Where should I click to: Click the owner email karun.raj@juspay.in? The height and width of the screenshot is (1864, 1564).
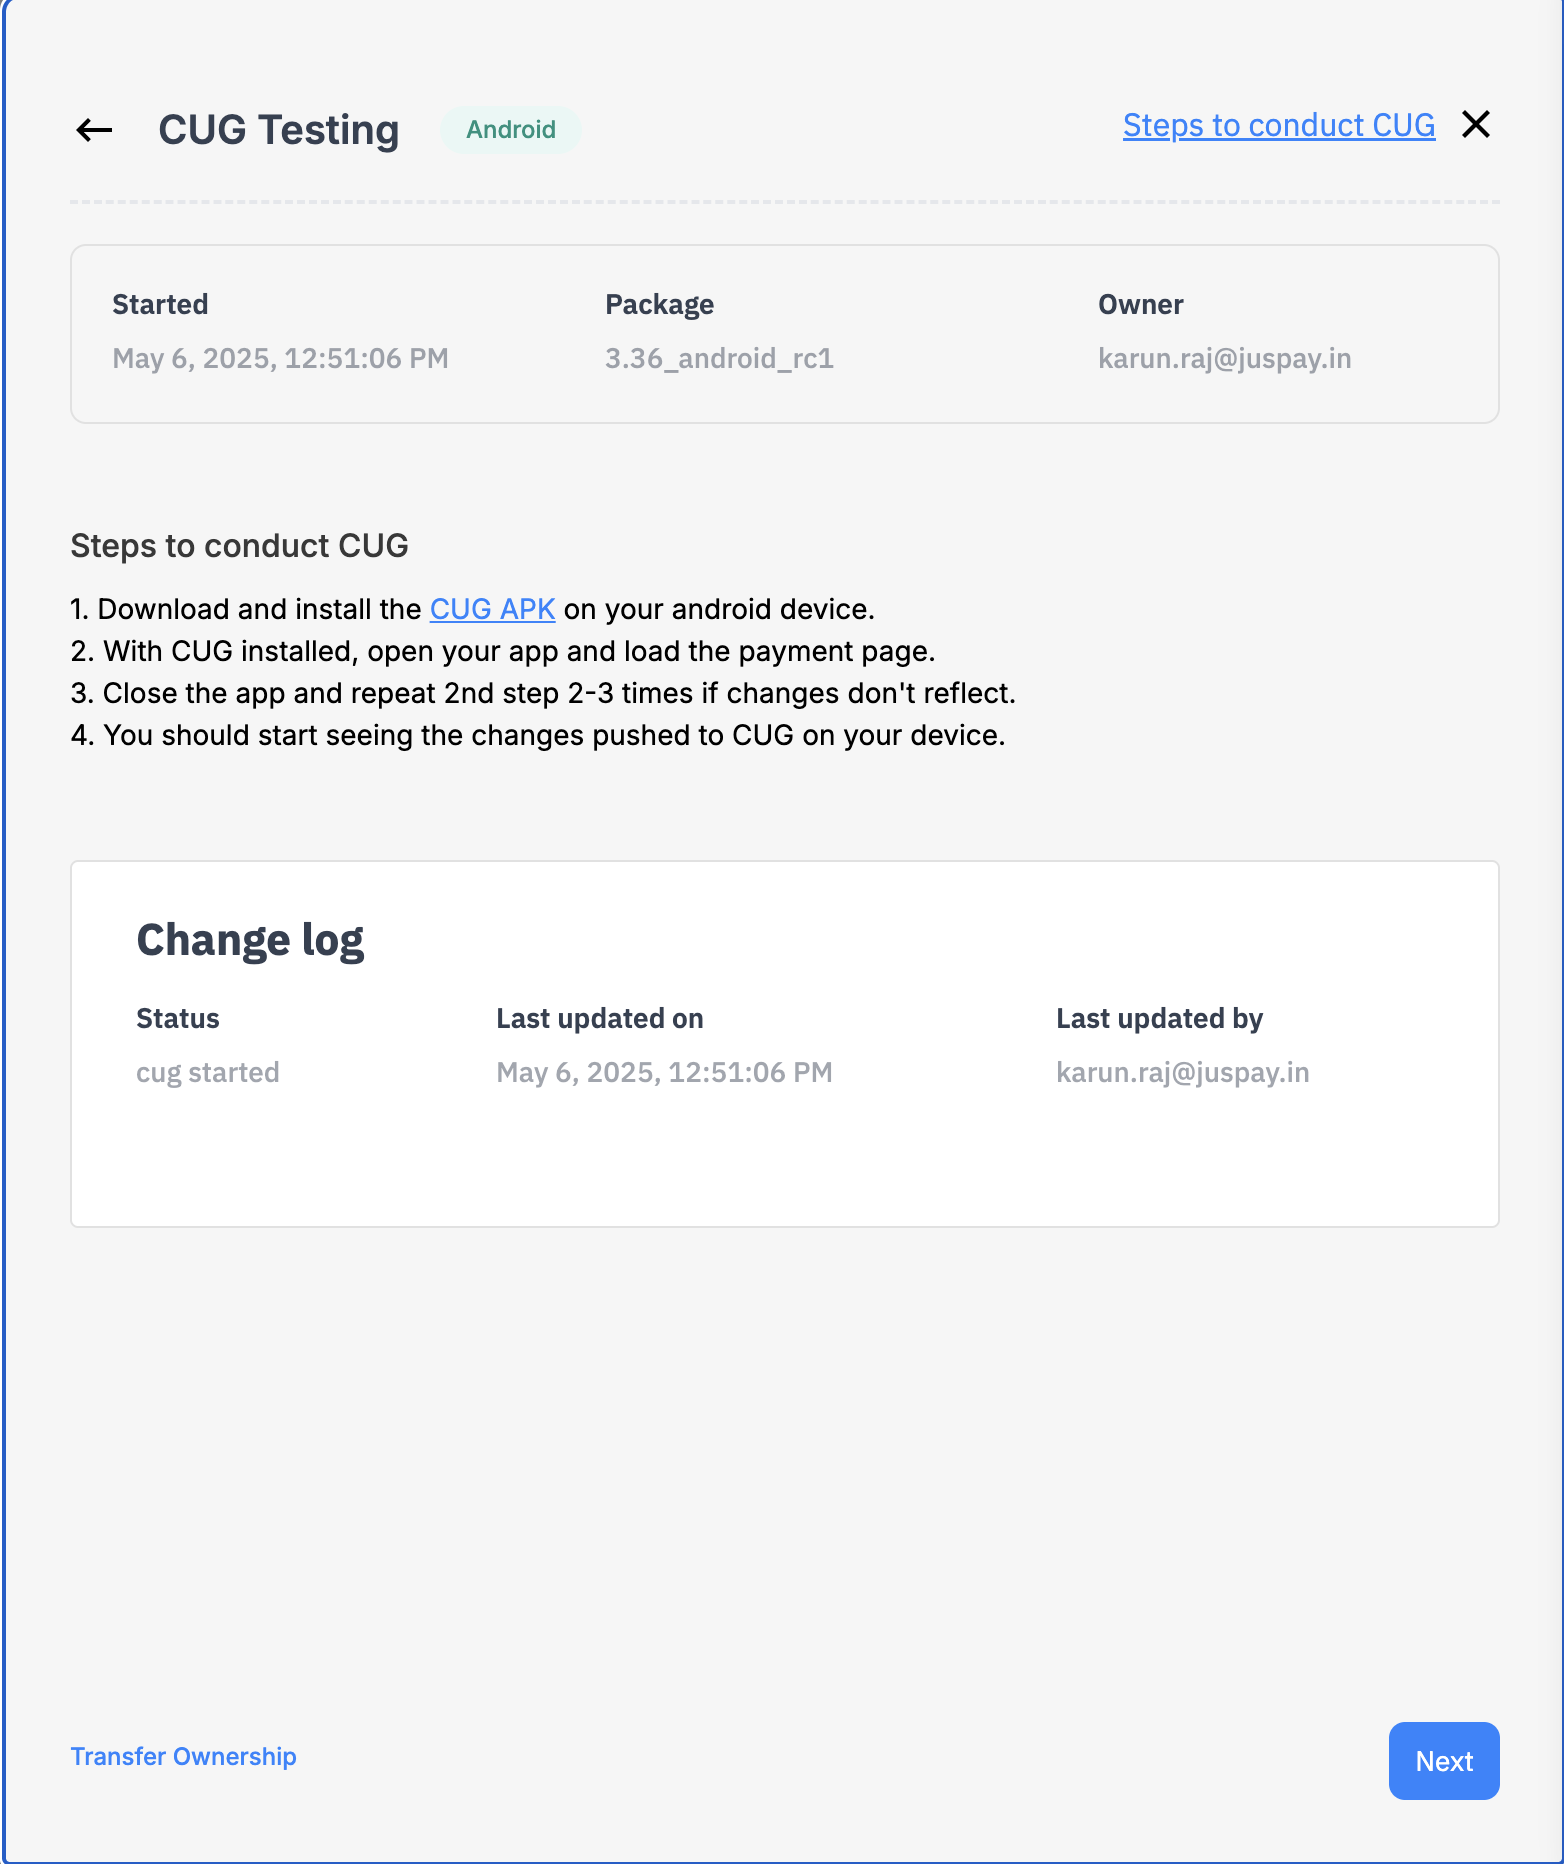click(x=1224, y=358)
